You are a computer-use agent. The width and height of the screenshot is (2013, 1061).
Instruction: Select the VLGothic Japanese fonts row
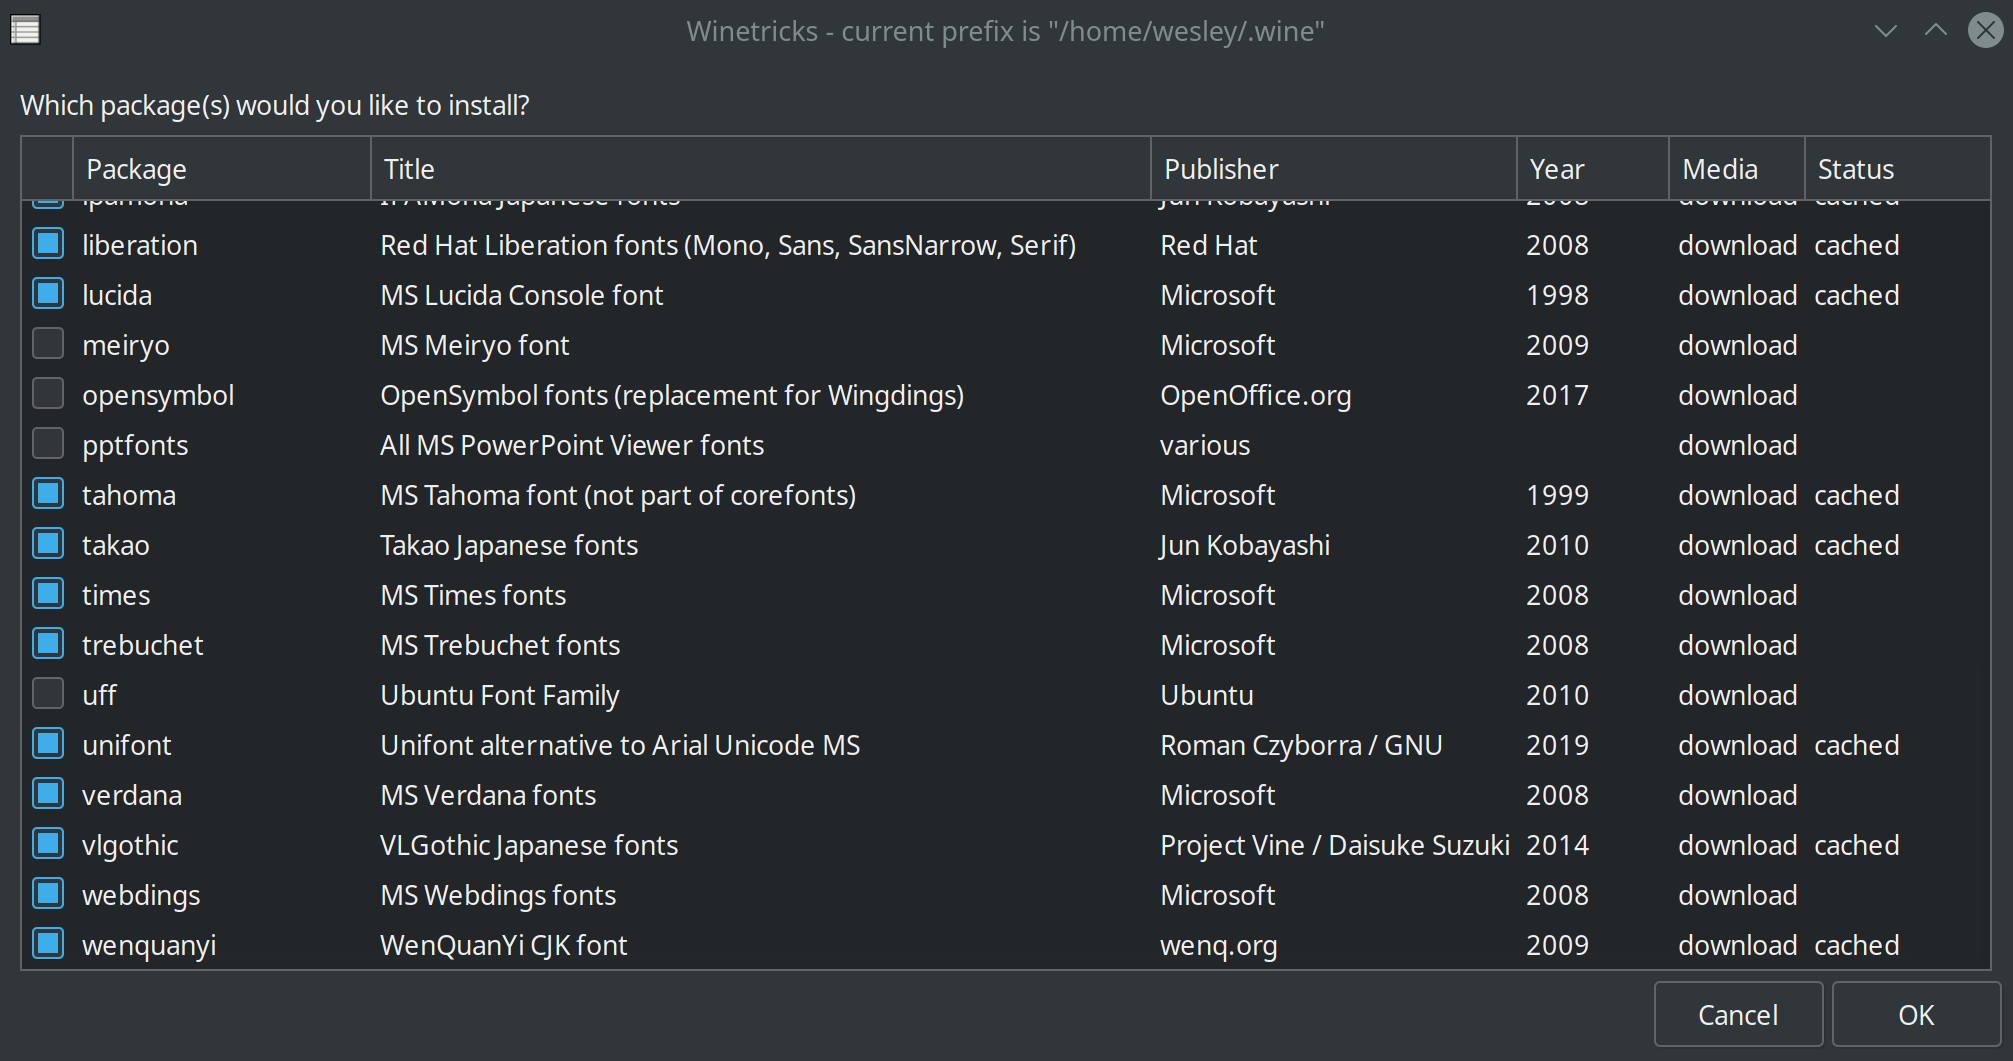tap(1006, 845)
